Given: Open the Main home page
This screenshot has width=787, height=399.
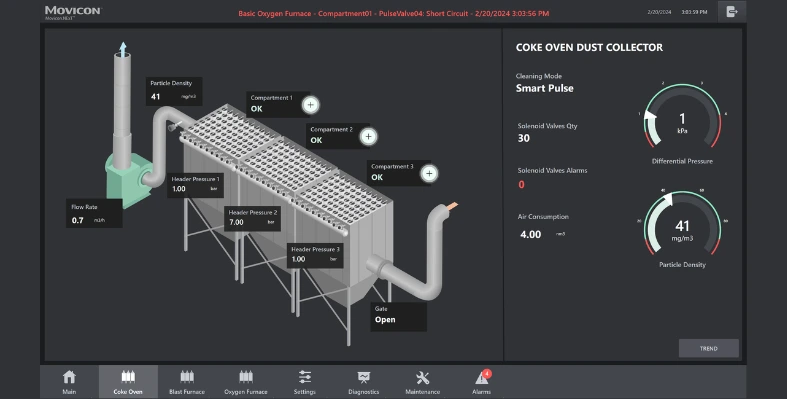Looking at the screenshot, I should pyautogui.click(x=69, y=382).
